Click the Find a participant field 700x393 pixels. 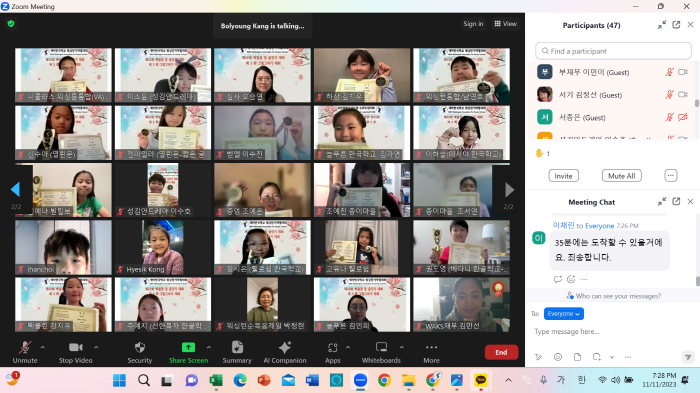(613, 51)
